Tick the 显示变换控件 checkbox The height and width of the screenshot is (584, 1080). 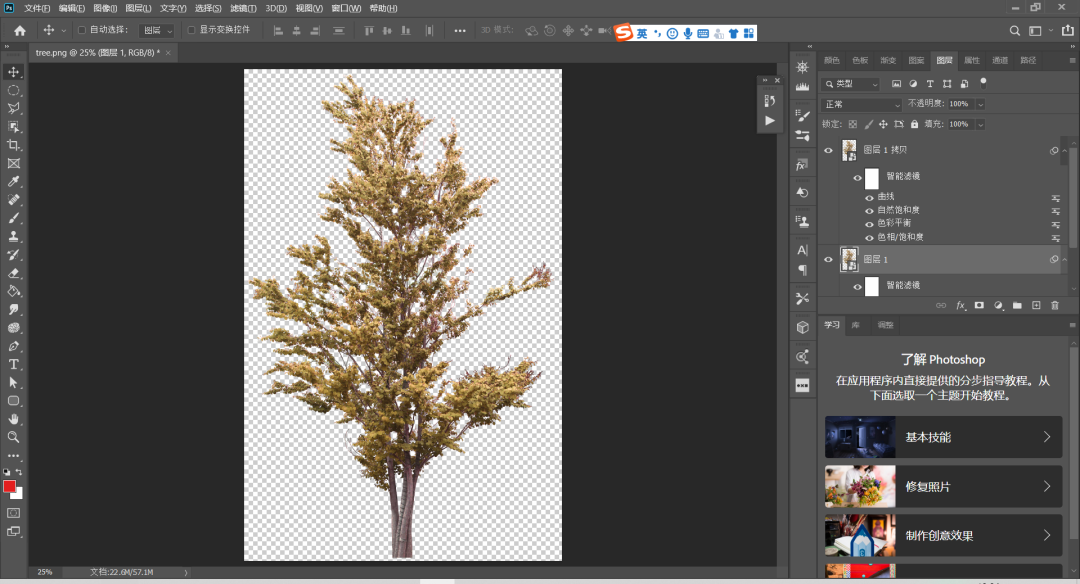pyautogui.click(x=192, y=30)
